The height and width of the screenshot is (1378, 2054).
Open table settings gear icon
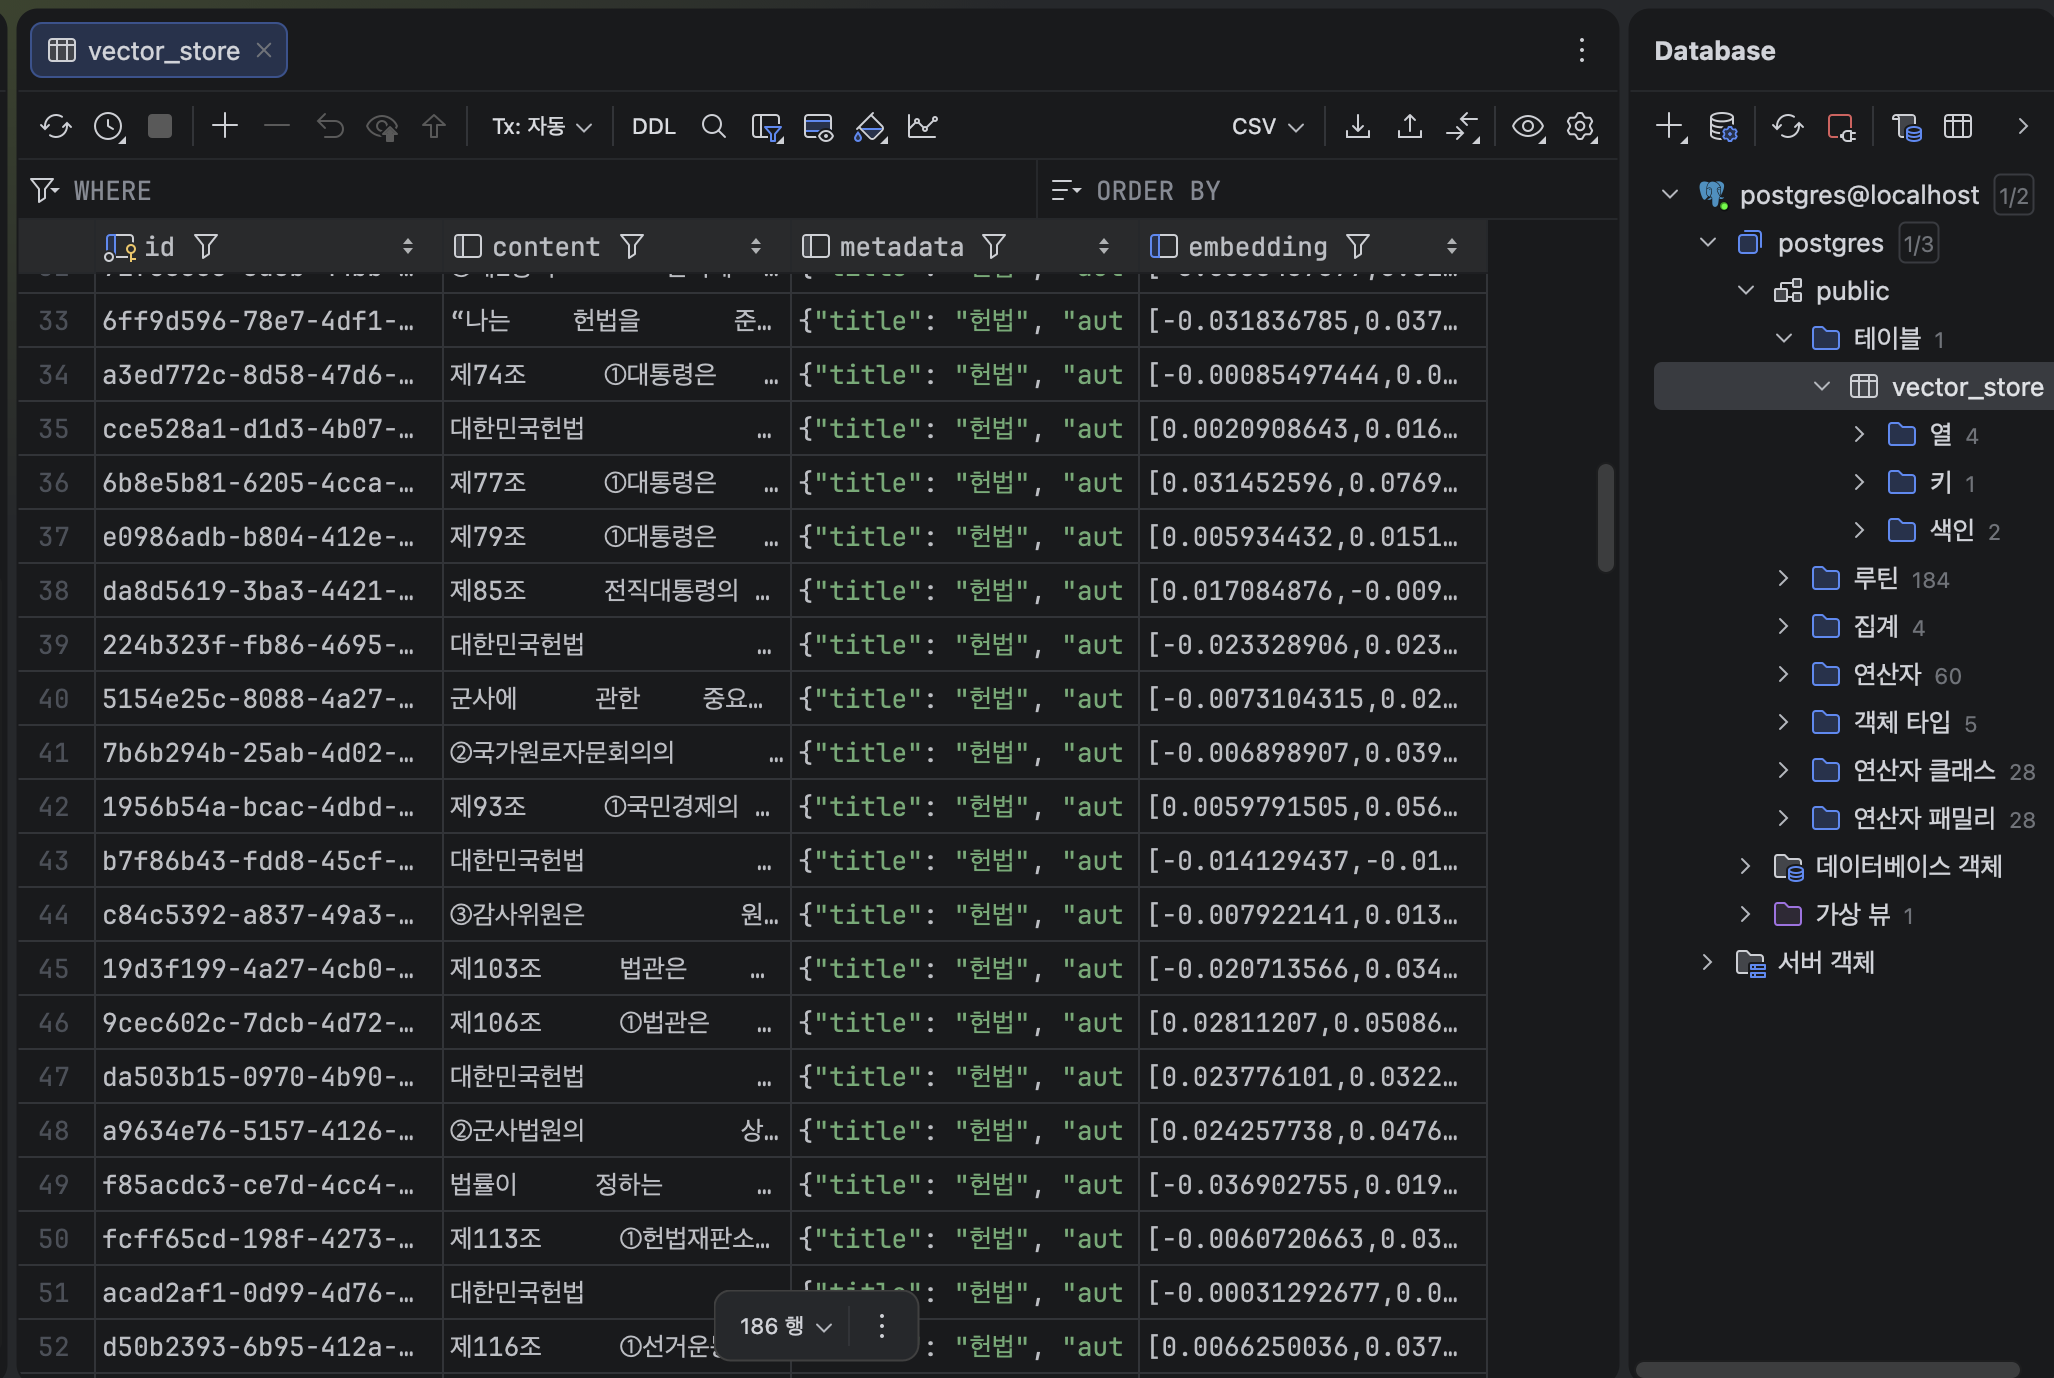click(x=1580, y=126)
